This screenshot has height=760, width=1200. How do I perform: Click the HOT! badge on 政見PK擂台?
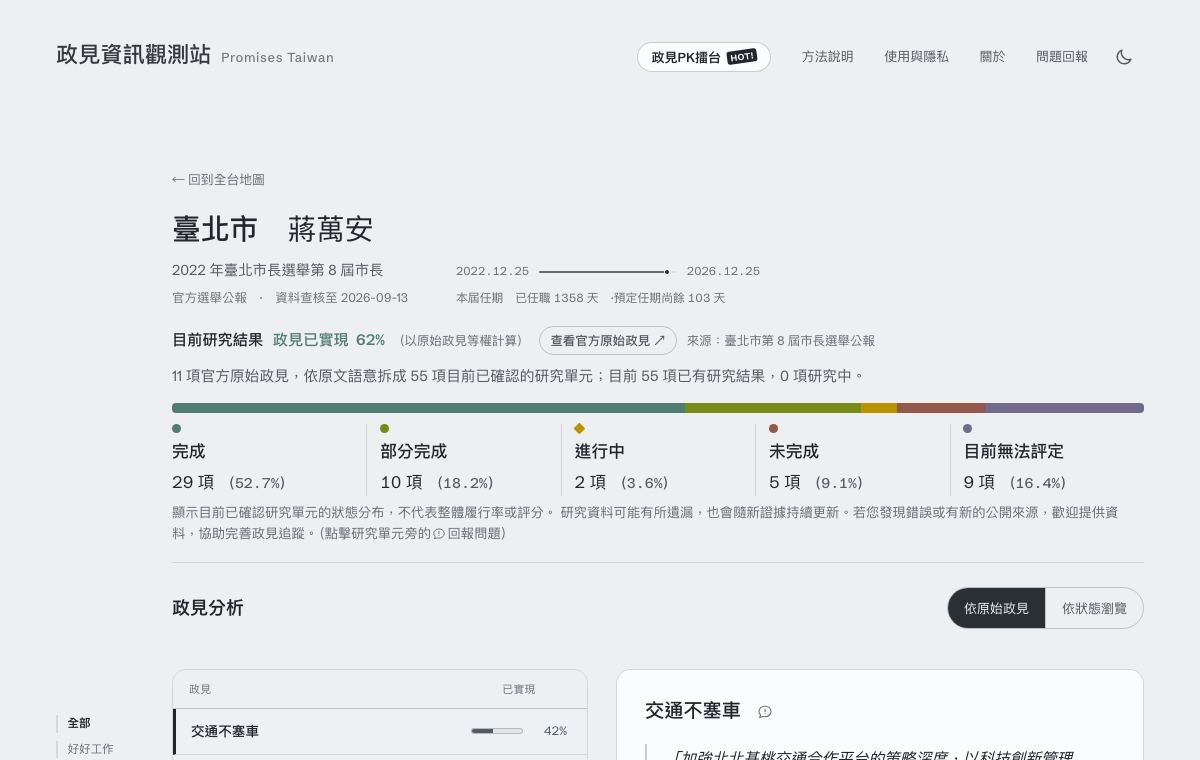pyautogui.click(x=742, y=57)
